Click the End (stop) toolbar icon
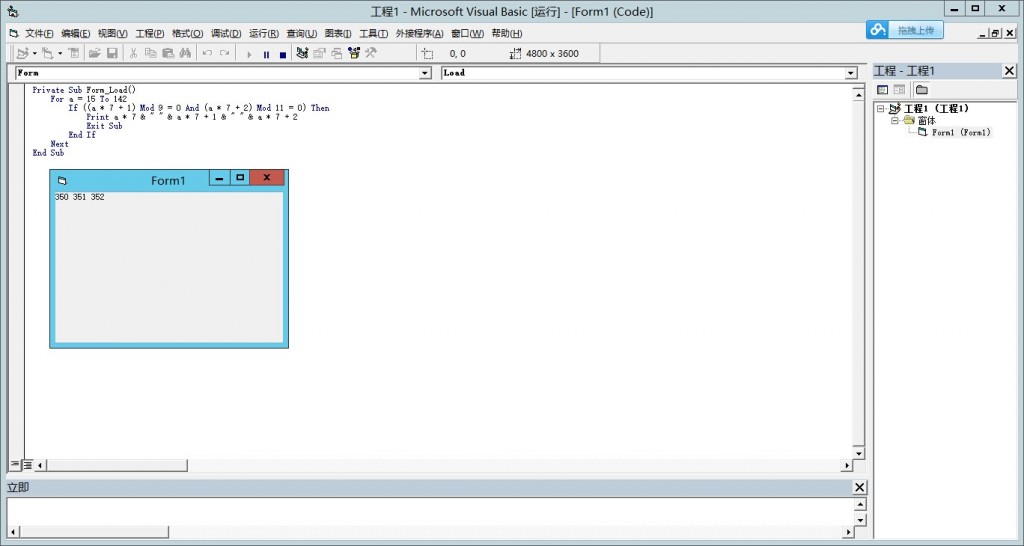The height and width of the screenshot is (546, 1024). pos(282,54)
